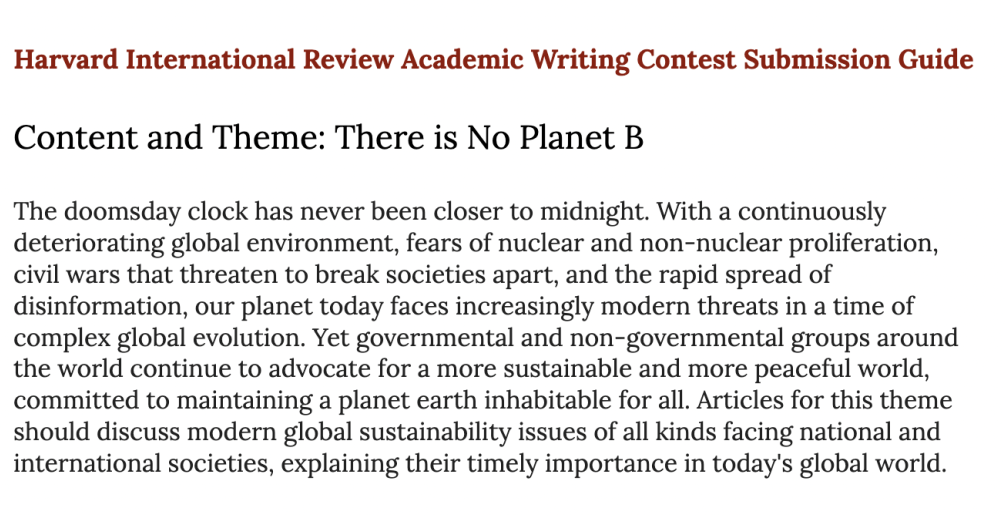This screenshot has height=517, width=1005.
Task: Click "Planet B" in the subheading
Action: click(581, 138)
